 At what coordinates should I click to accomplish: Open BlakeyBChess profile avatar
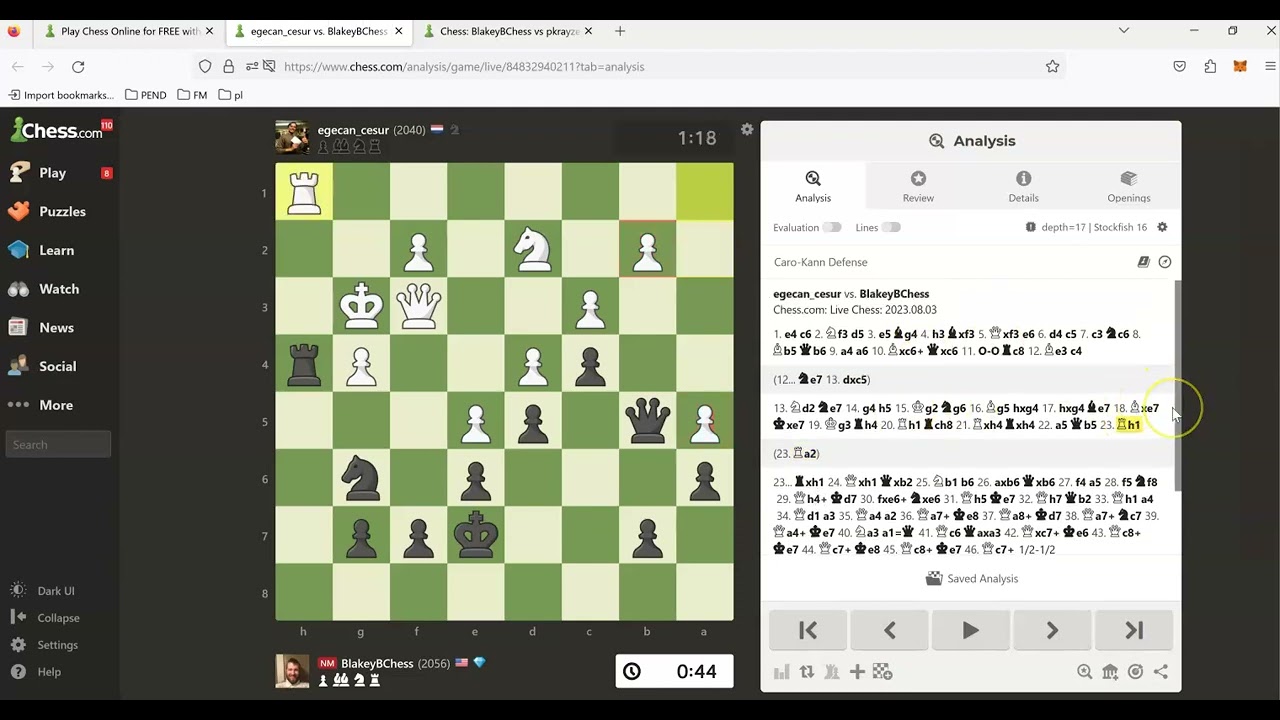[293, 671]
